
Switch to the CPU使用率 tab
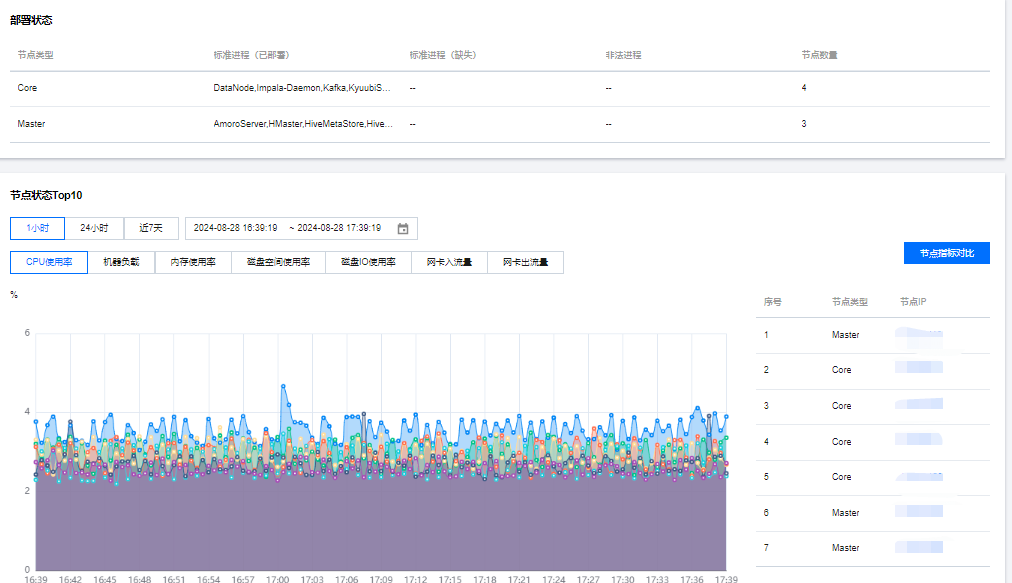point(48,262)
